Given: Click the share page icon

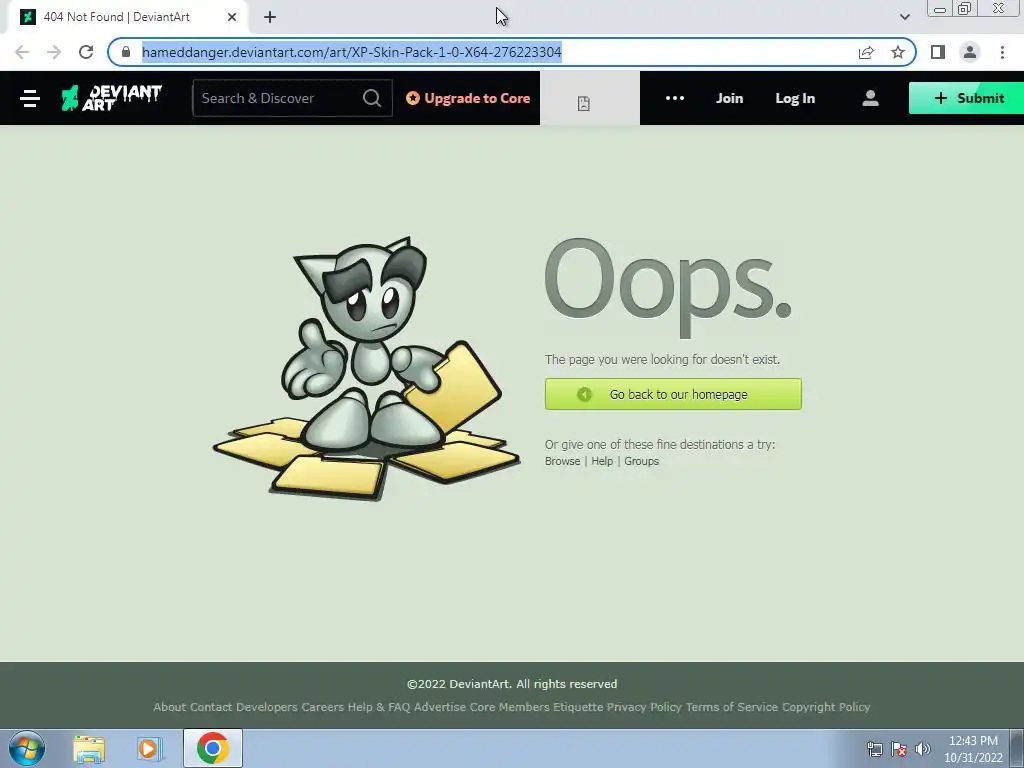Looking at the screenshot, I should click(x=866, y=52).
